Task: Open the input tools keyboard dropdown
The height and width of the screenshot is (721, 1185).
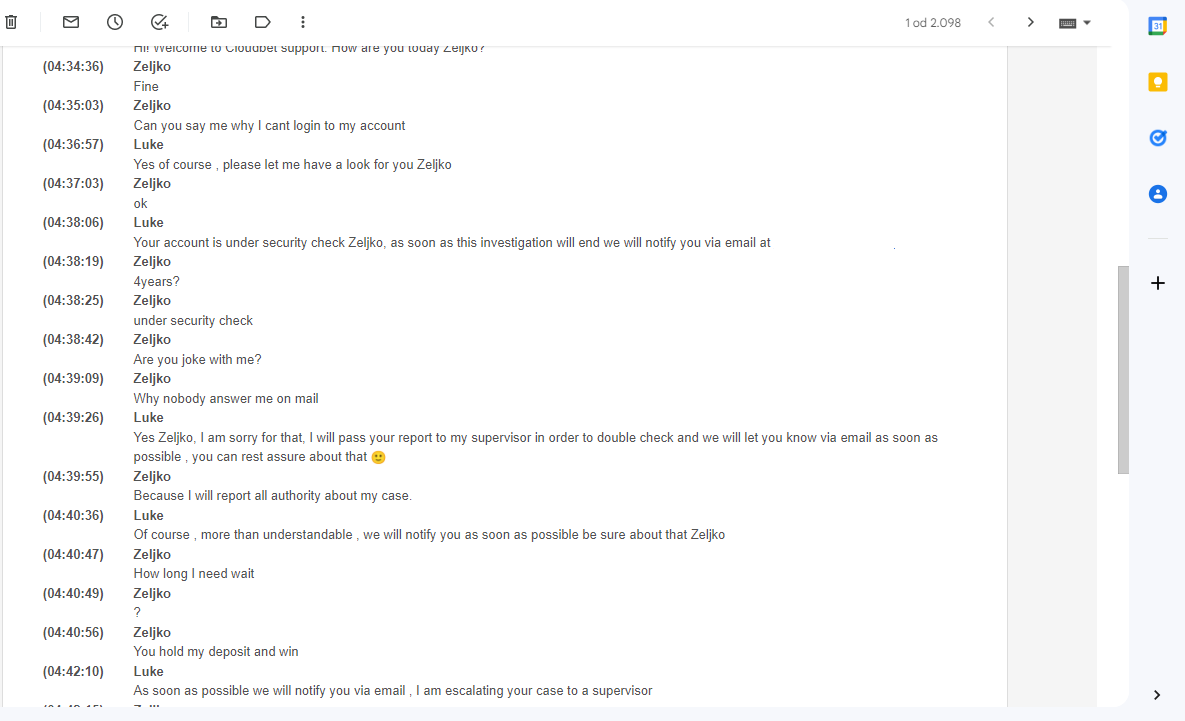Action: coord(1075,23)
